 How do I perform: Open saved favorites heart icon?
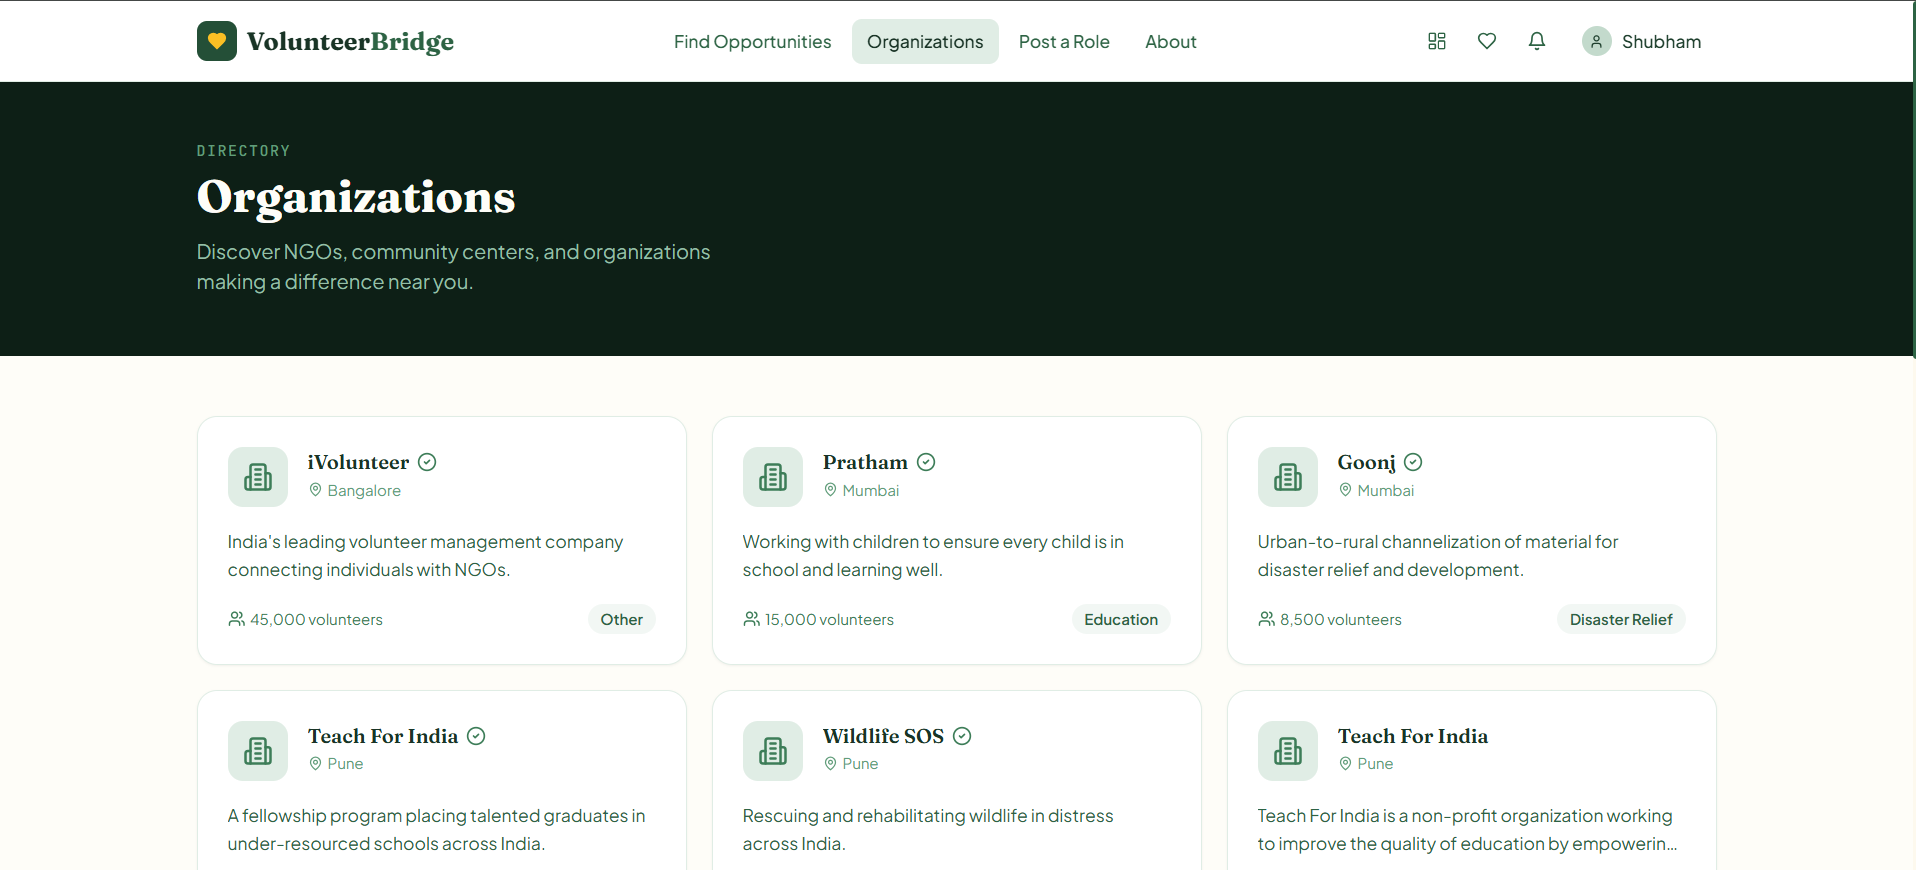tap(1487, 41)
